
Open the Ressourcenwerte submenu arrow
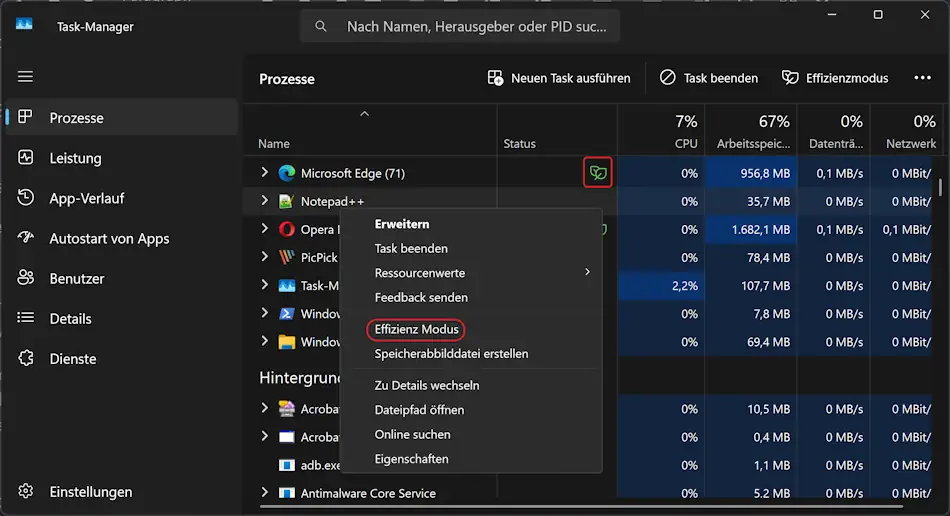click(x=587, y=272)
